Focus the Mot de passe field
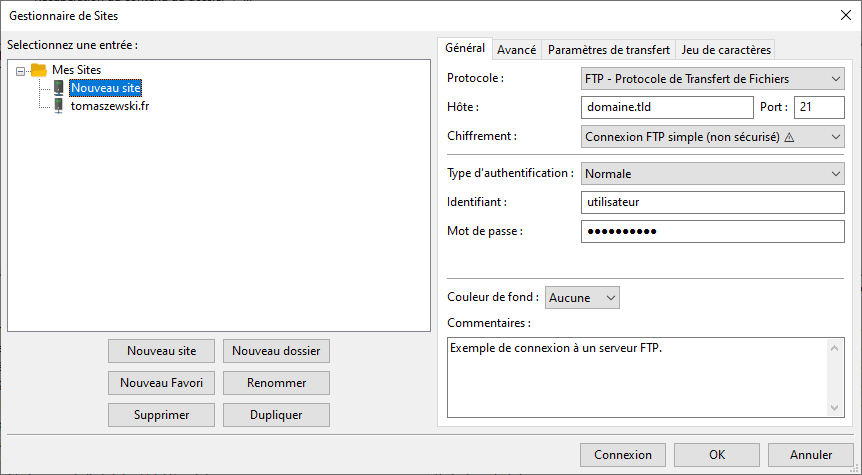 712,231
